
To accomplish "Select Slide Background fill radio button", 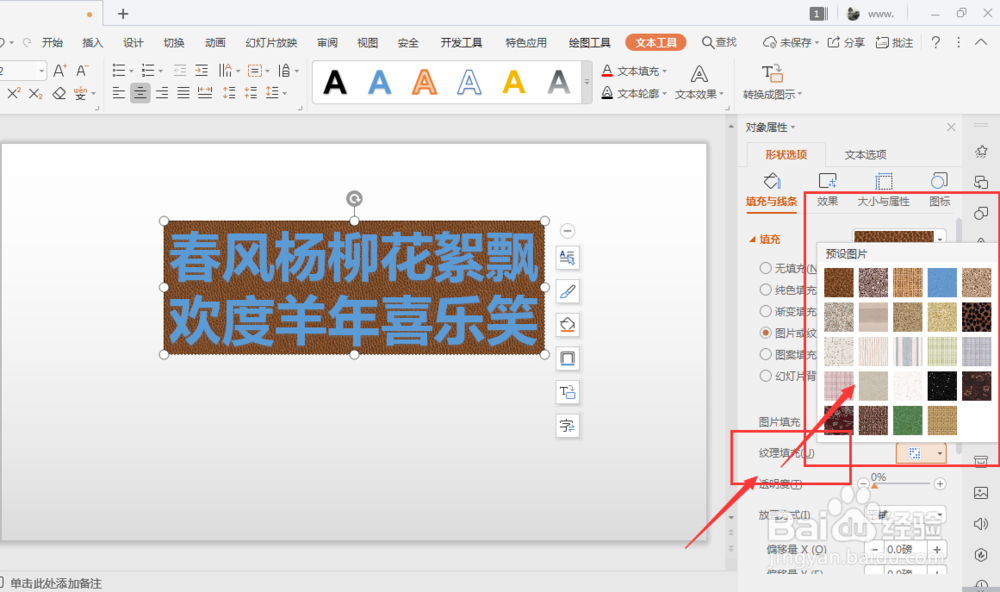I will (x=765, y=376).
